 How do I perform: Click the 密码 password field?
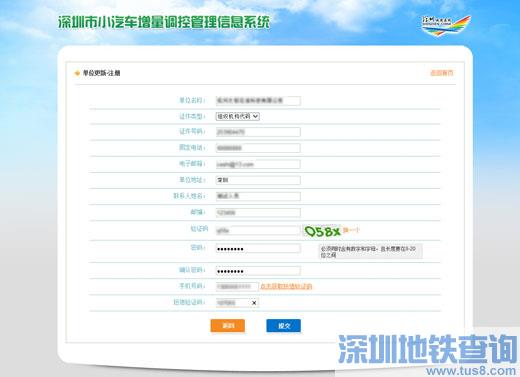[x=258, y=249]
